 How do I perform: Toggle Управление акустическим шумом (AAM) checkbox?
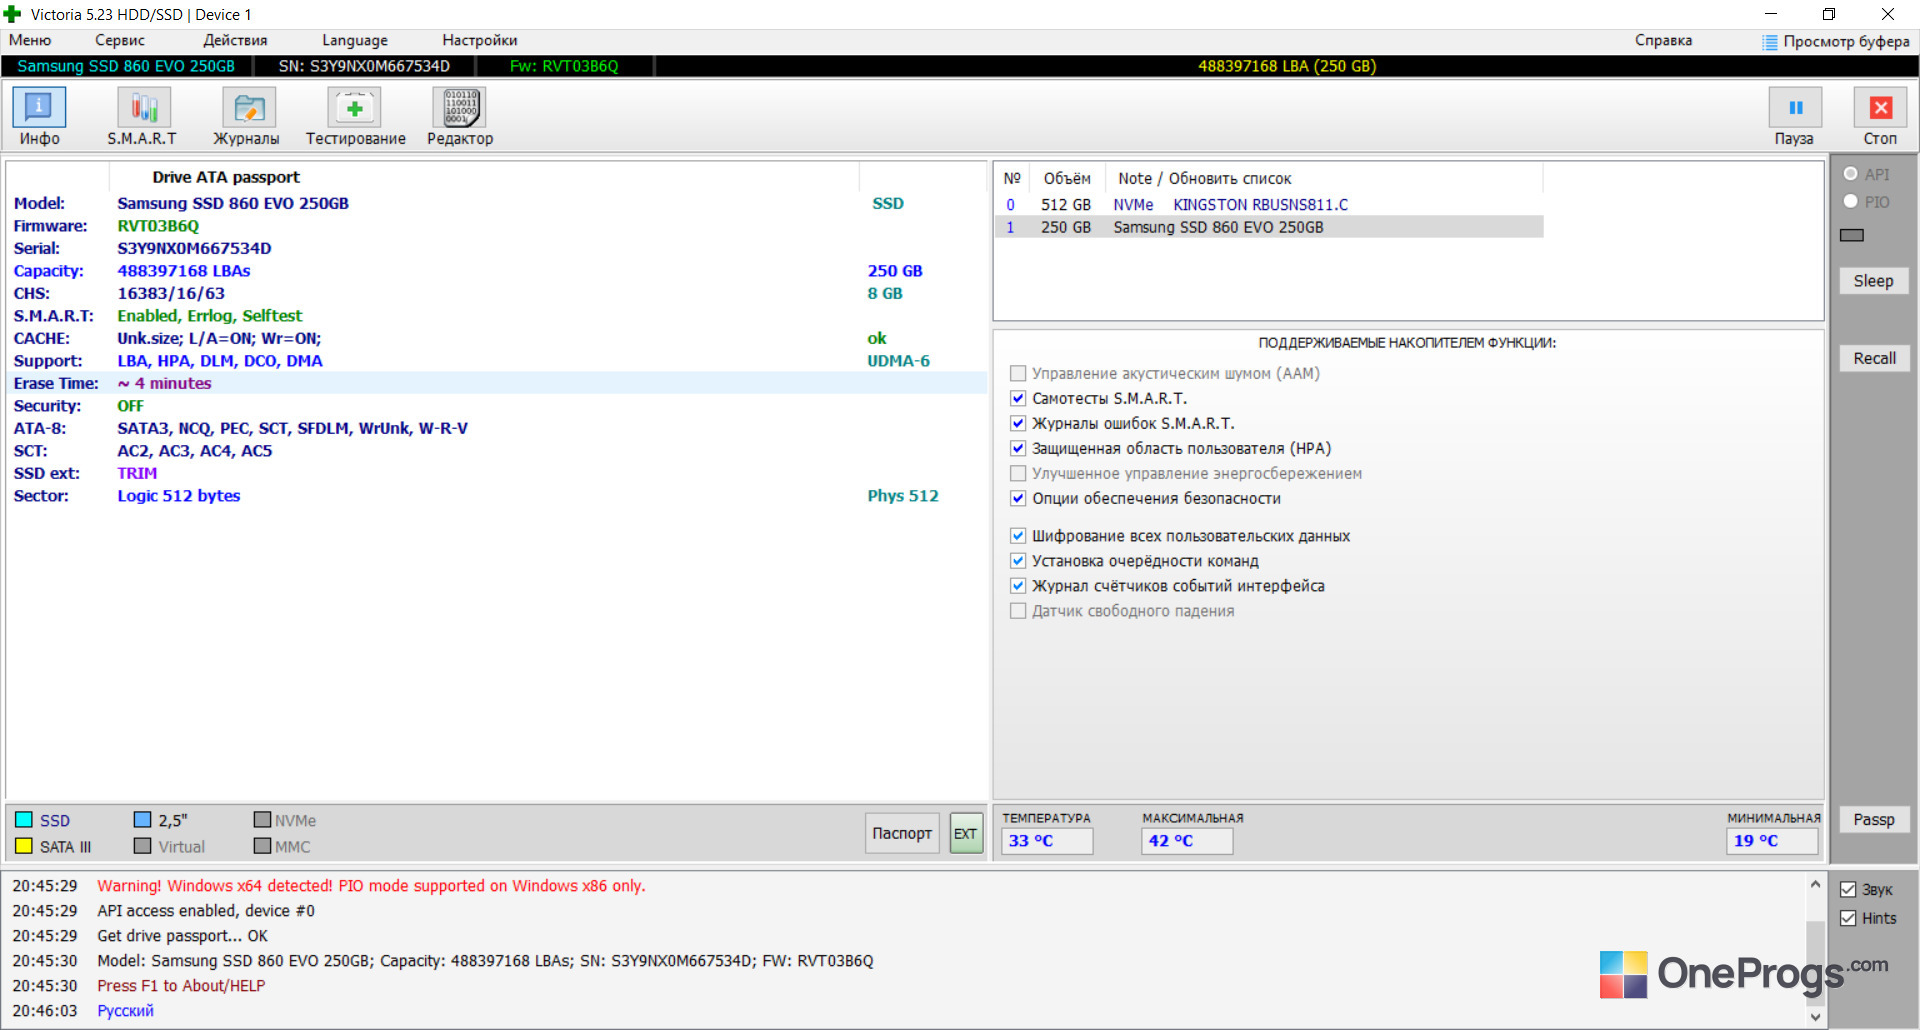(x=1018, y=373)
